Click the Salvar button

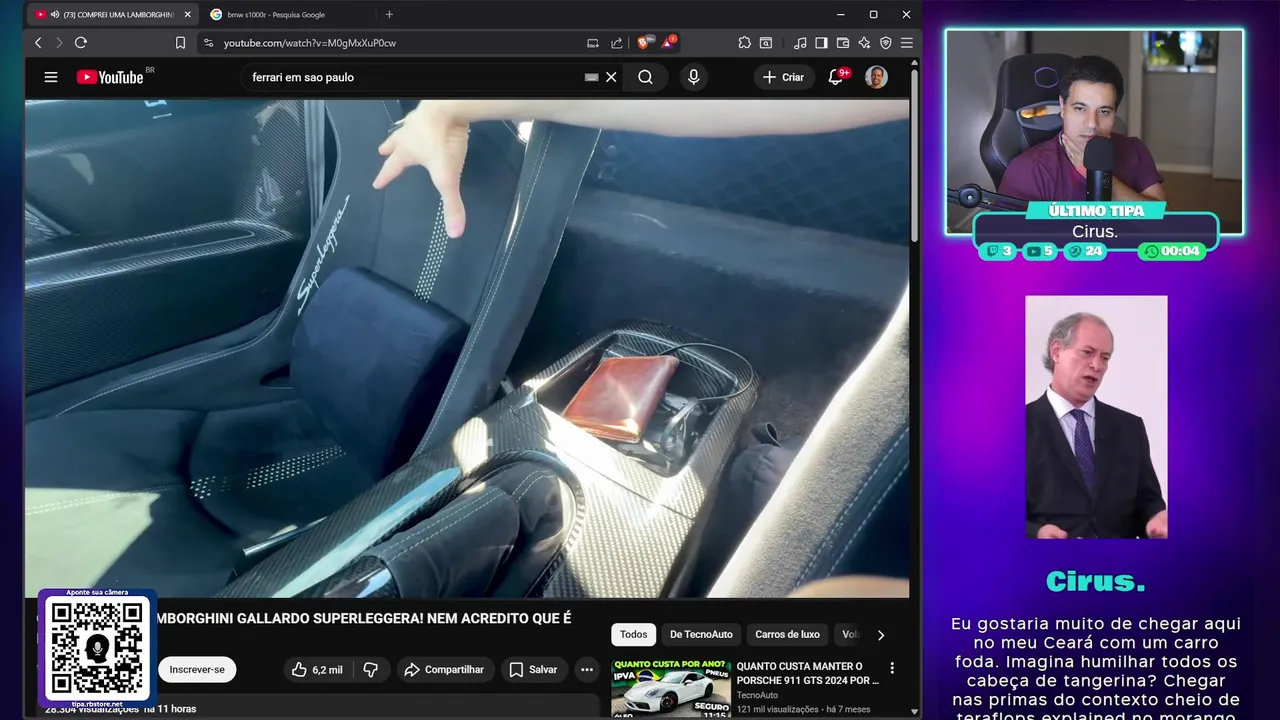click(x=532, y=670)
